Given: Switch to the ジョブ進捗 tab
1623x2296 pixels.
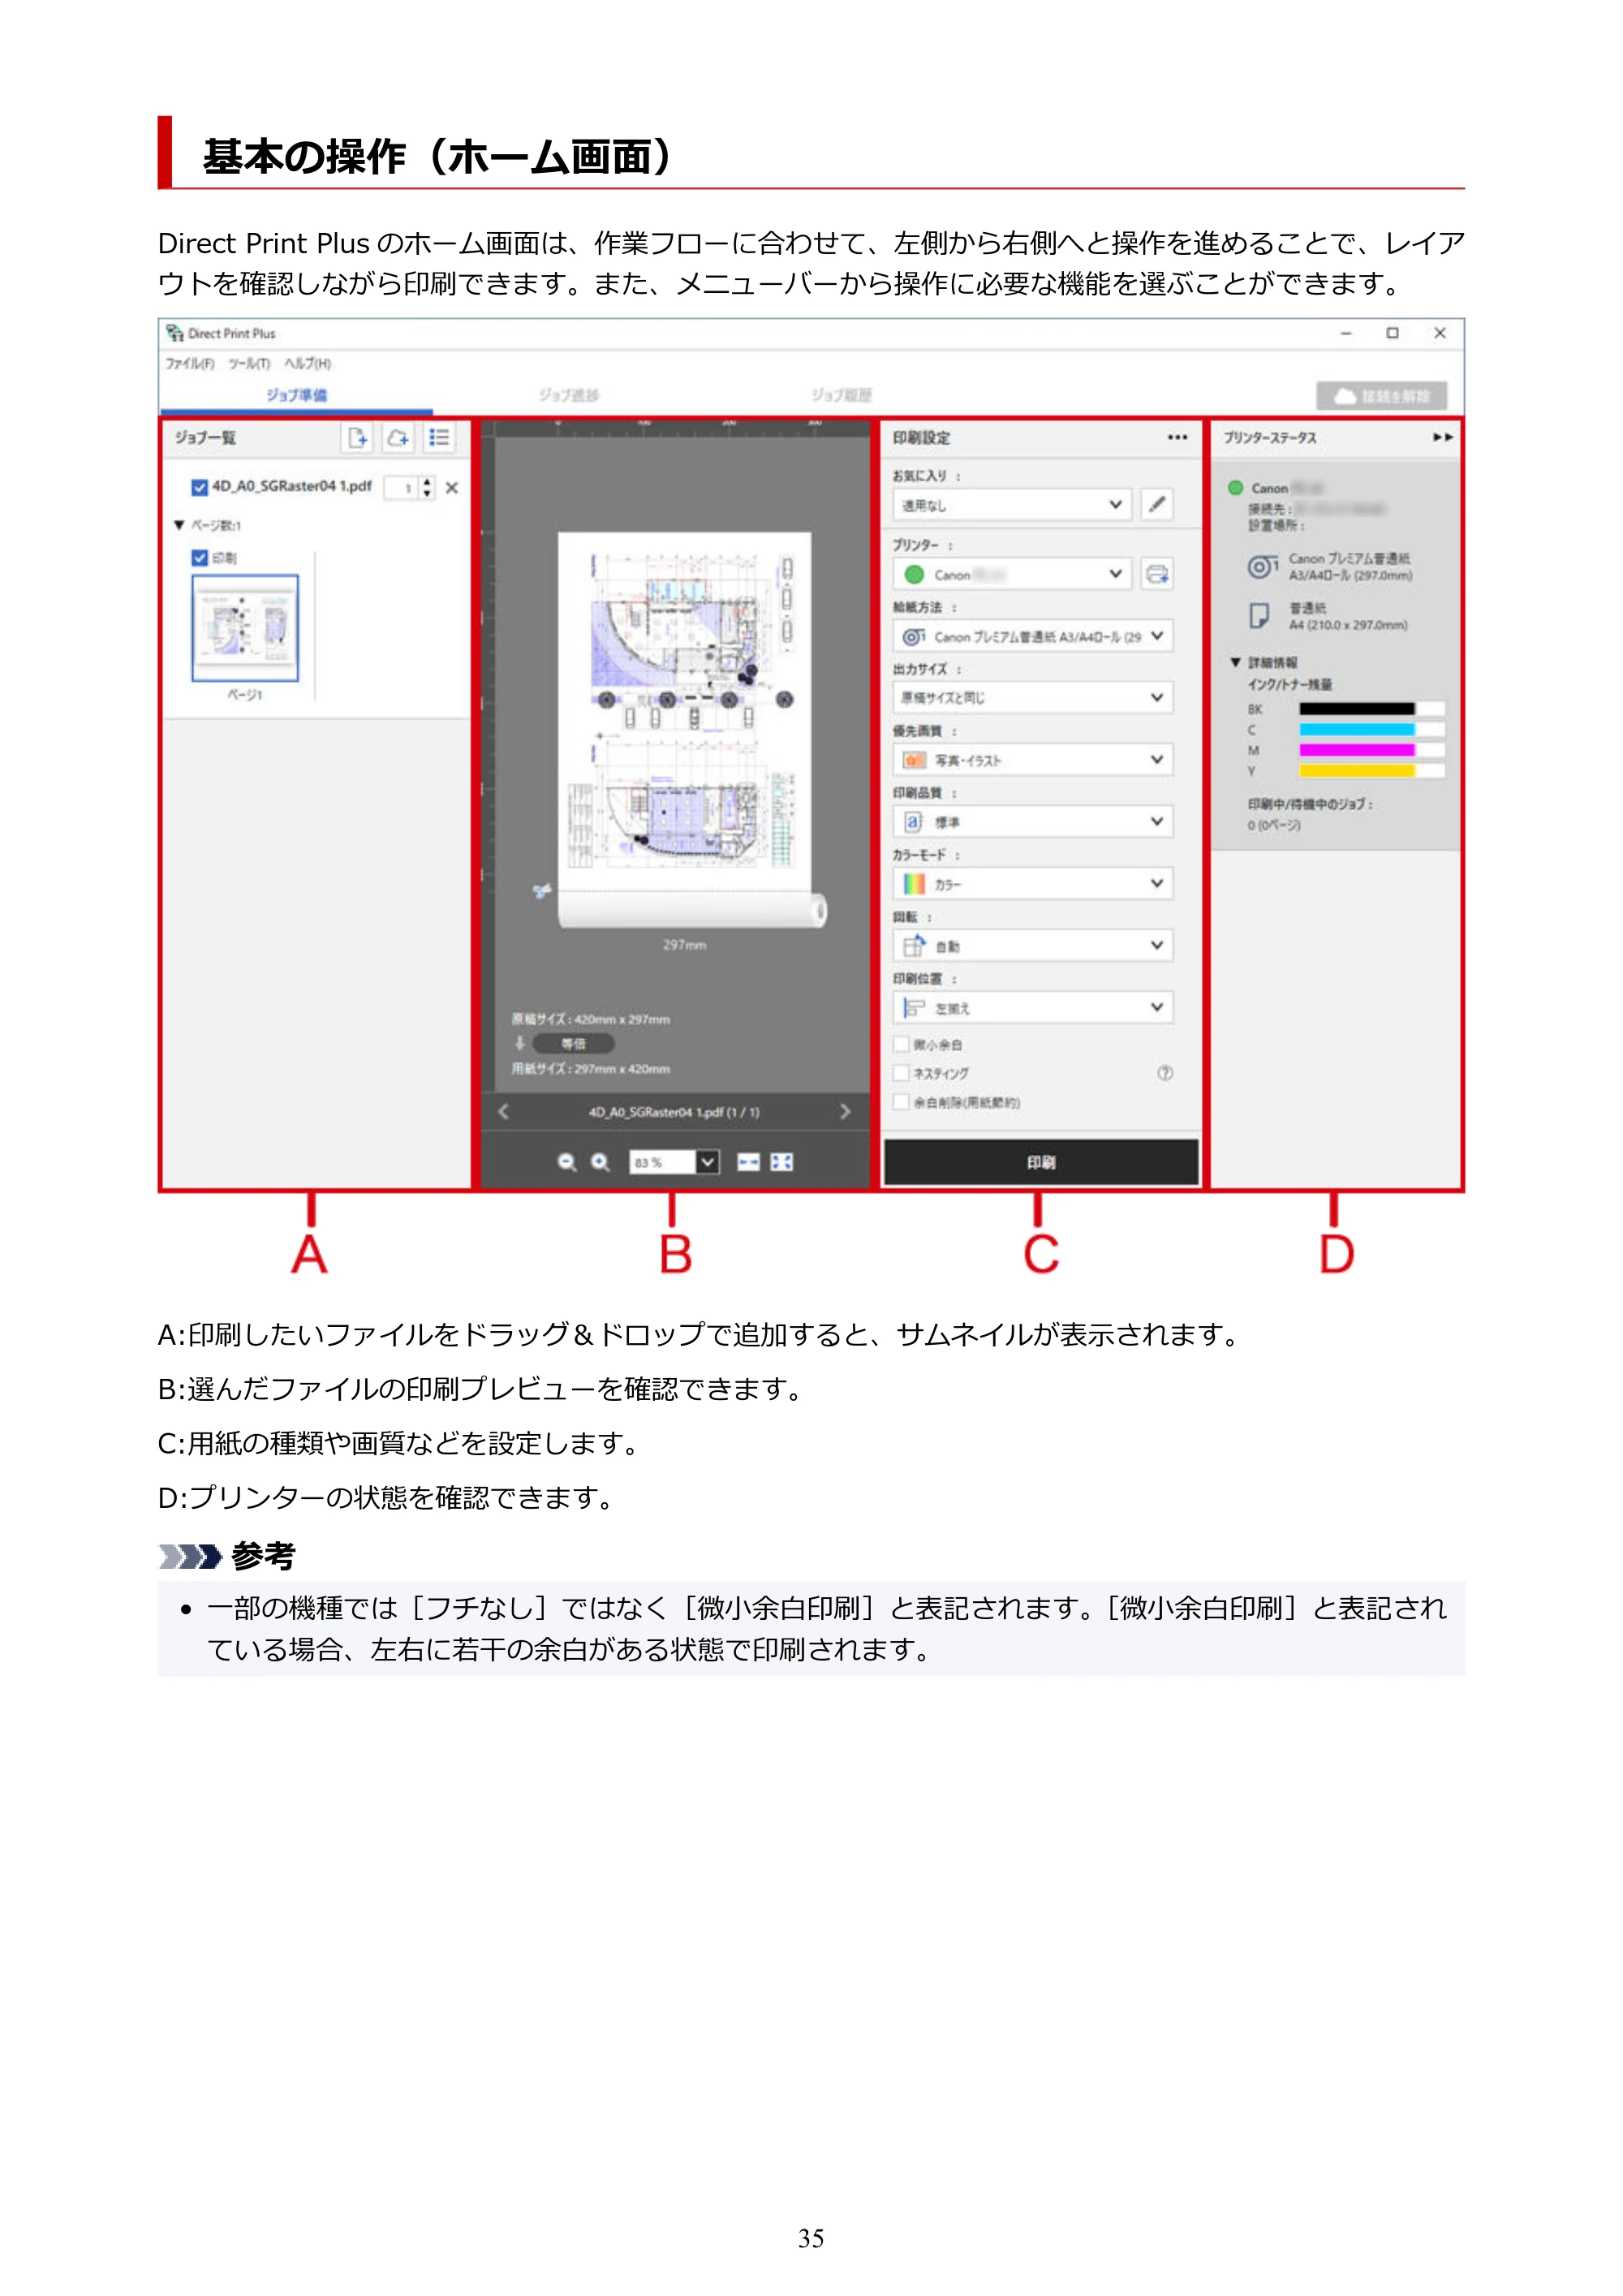Looking at the screenshot, I should [569, 395].
